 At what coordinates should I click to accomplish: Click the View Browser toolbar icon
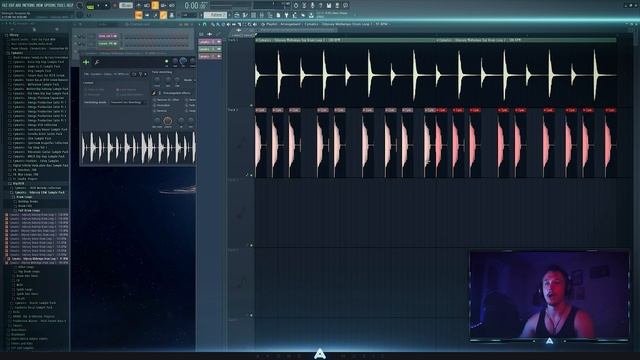[270, 15]
